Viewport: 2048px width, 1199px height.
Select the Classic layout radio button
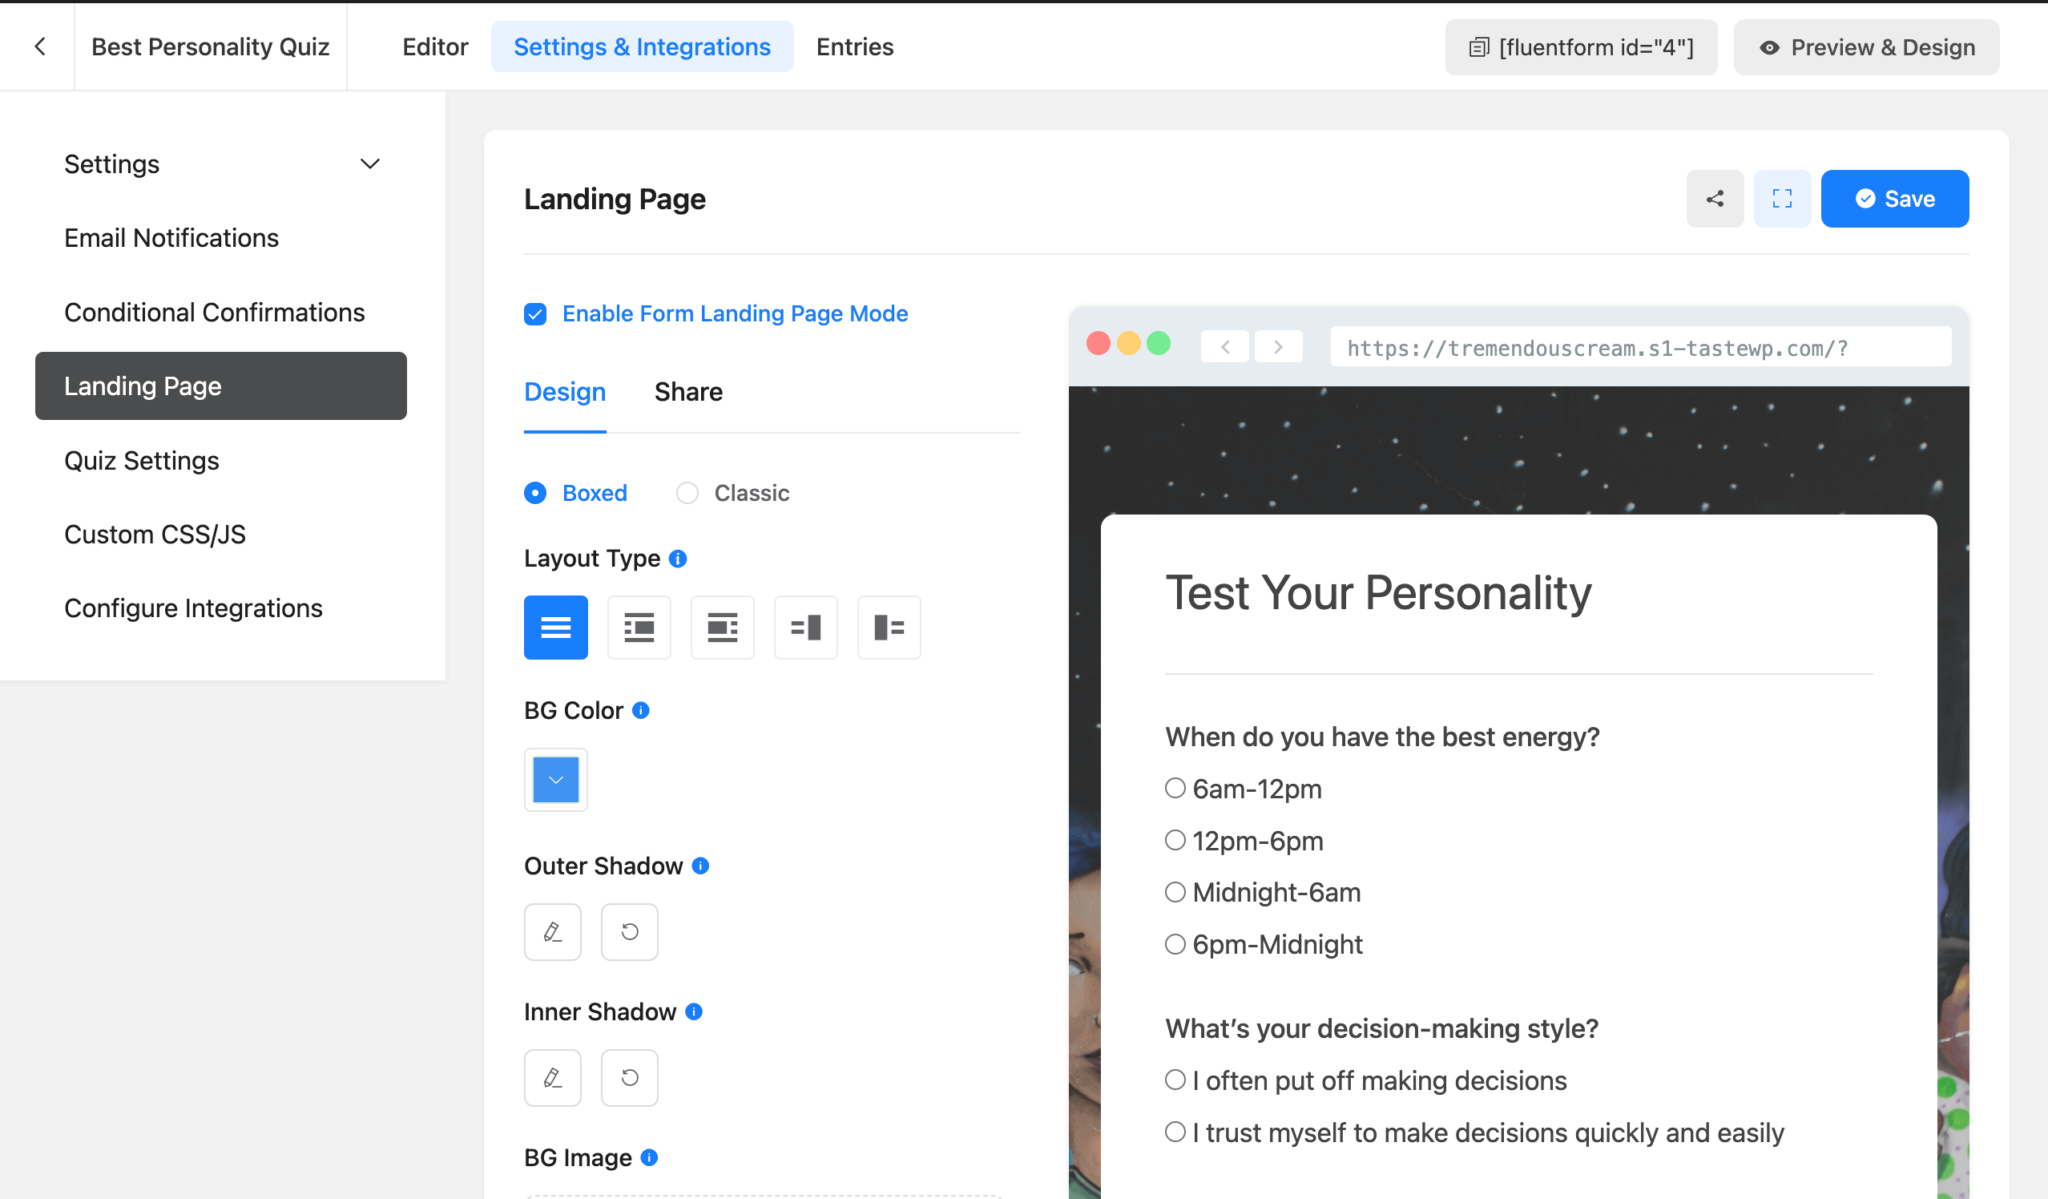coord(687,492)
